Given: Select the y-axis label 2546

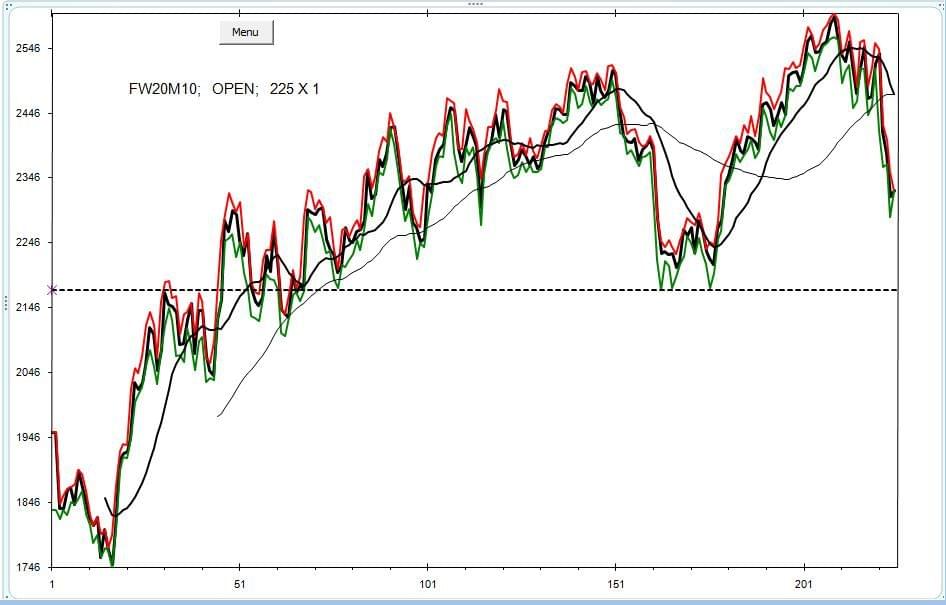Looking at the screenshot, I should (27, 48).
